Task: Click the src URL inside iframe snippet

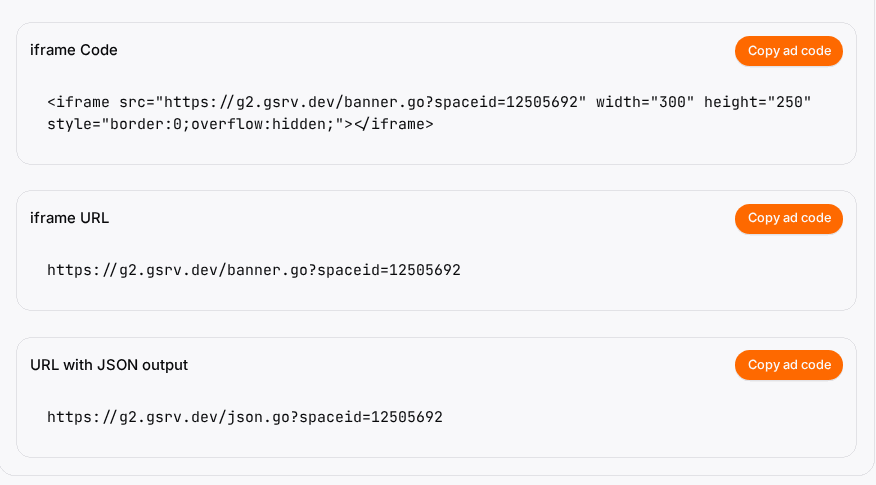Action: click(x=371, y=102)
